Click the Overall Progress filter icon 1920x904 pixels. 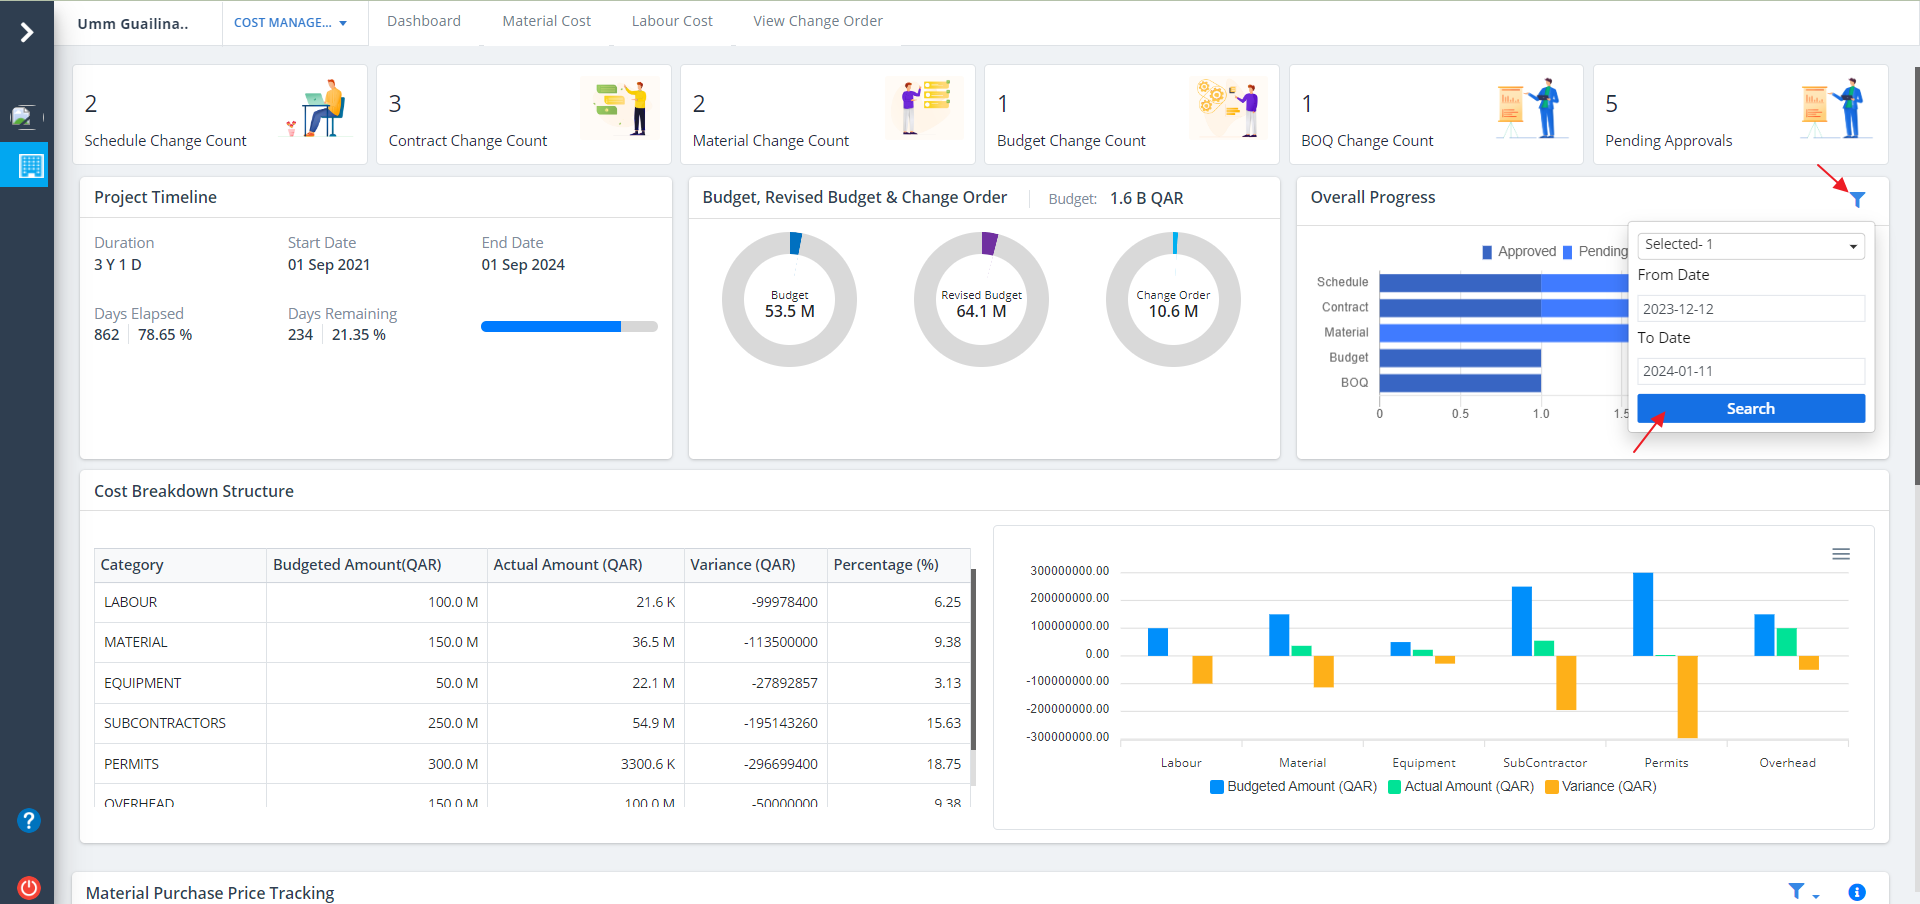click(1857, 199)
